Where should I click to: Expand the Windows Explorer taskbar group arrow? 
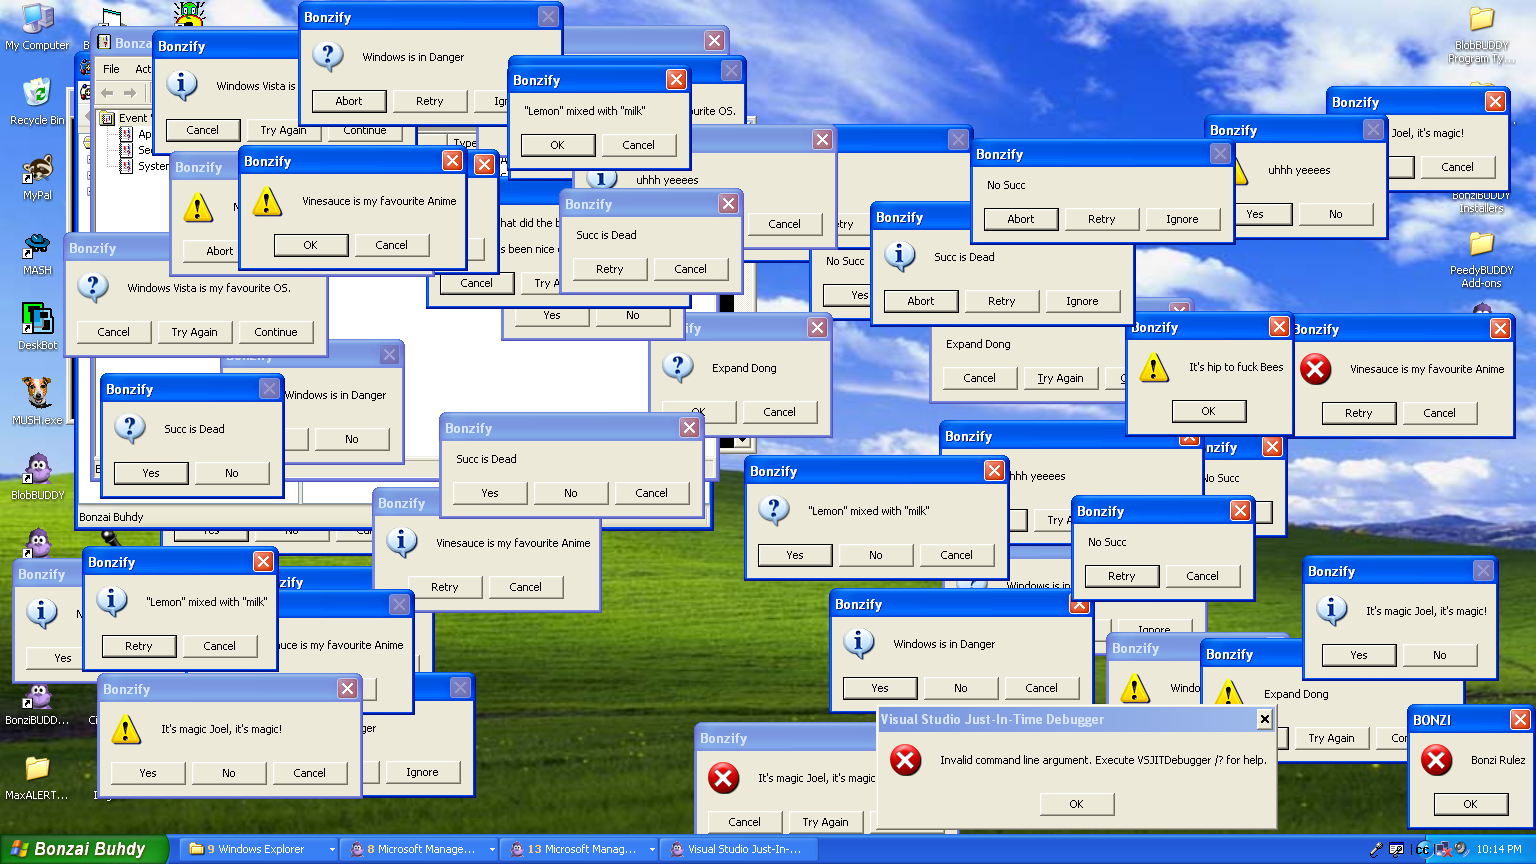tap(332, 849)
